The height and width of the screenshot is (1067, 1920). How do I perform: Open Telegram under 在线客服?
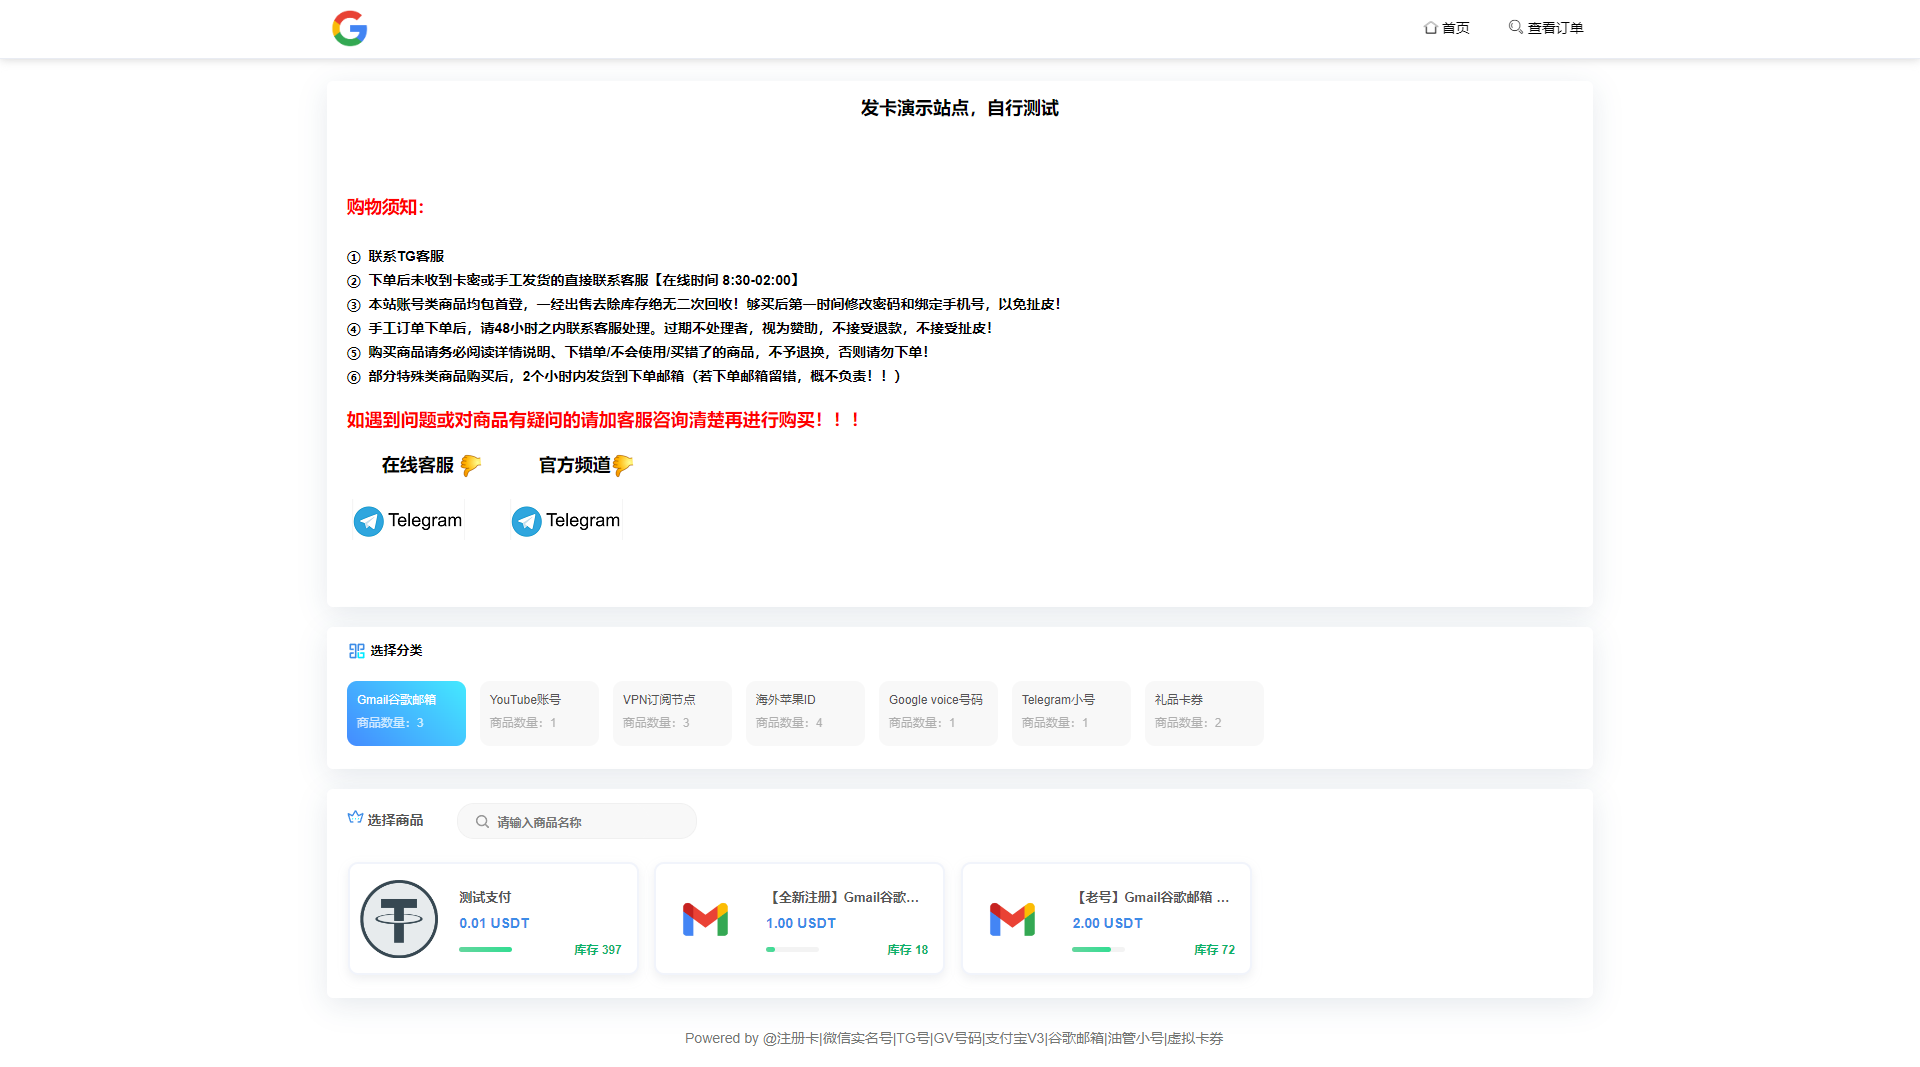408,520
